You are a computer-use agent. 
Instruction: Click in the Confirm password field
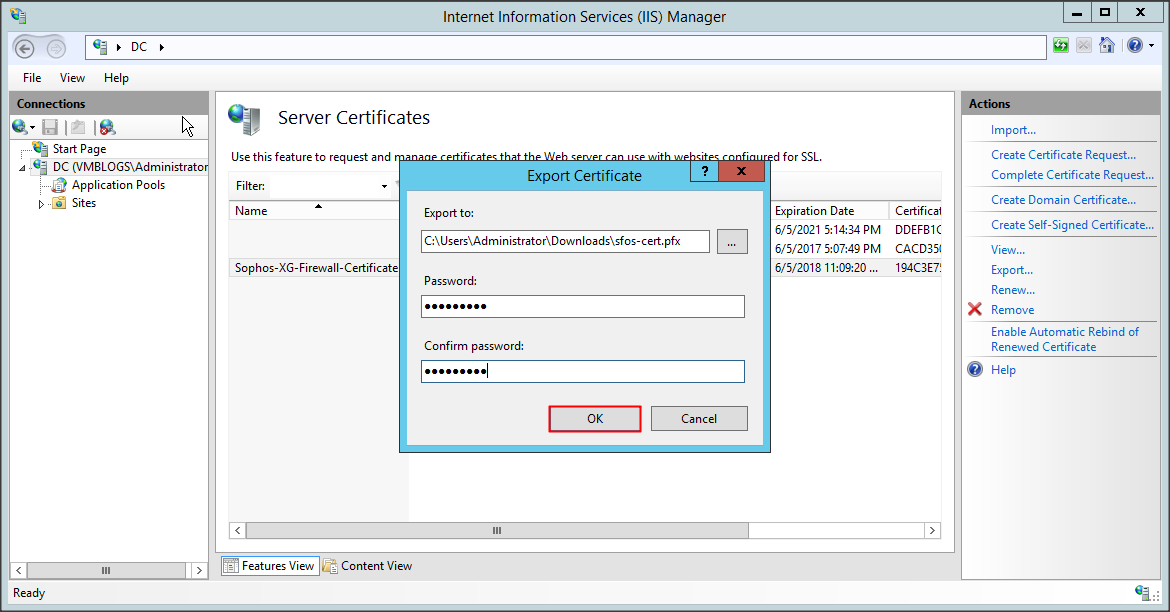(582, 371)
